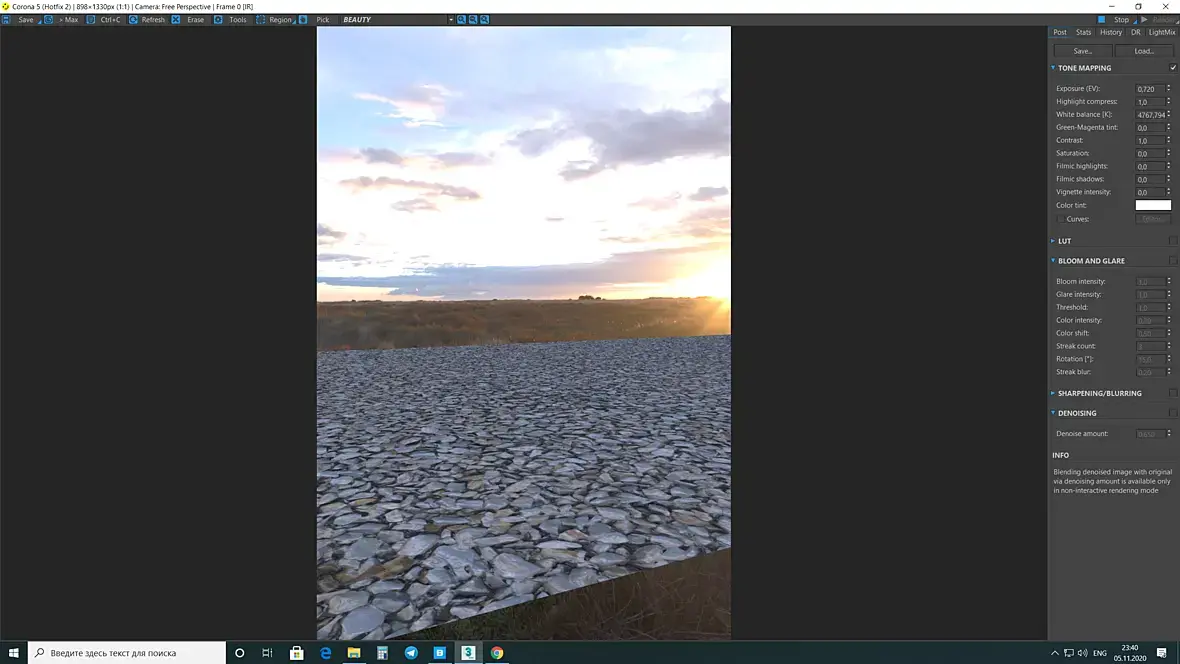The height and width of the screenshot is (664, 1180).
Task: Open Calculator from the taskbar
Action: pos(382,653)
